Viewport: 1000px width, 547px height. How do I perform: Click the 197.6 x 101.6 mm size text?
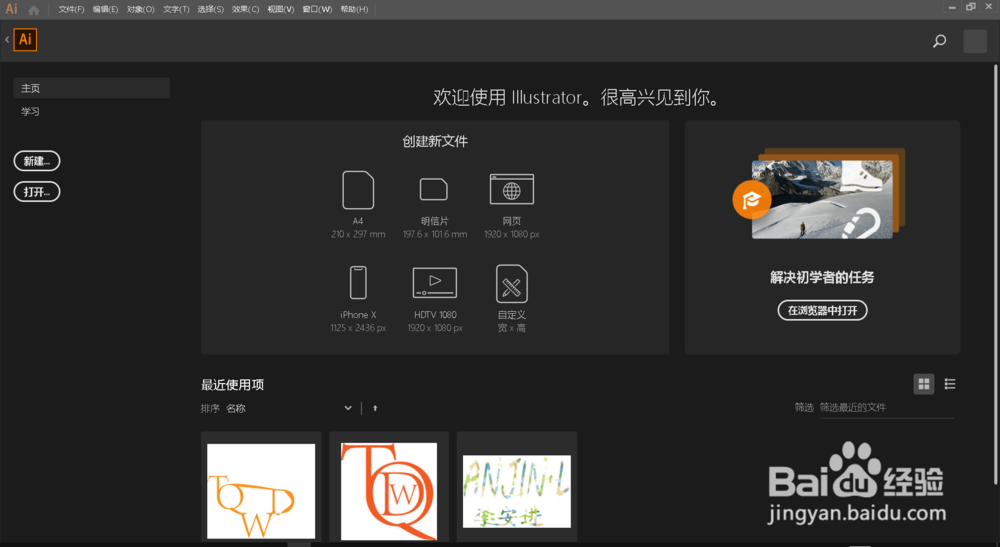434,234
